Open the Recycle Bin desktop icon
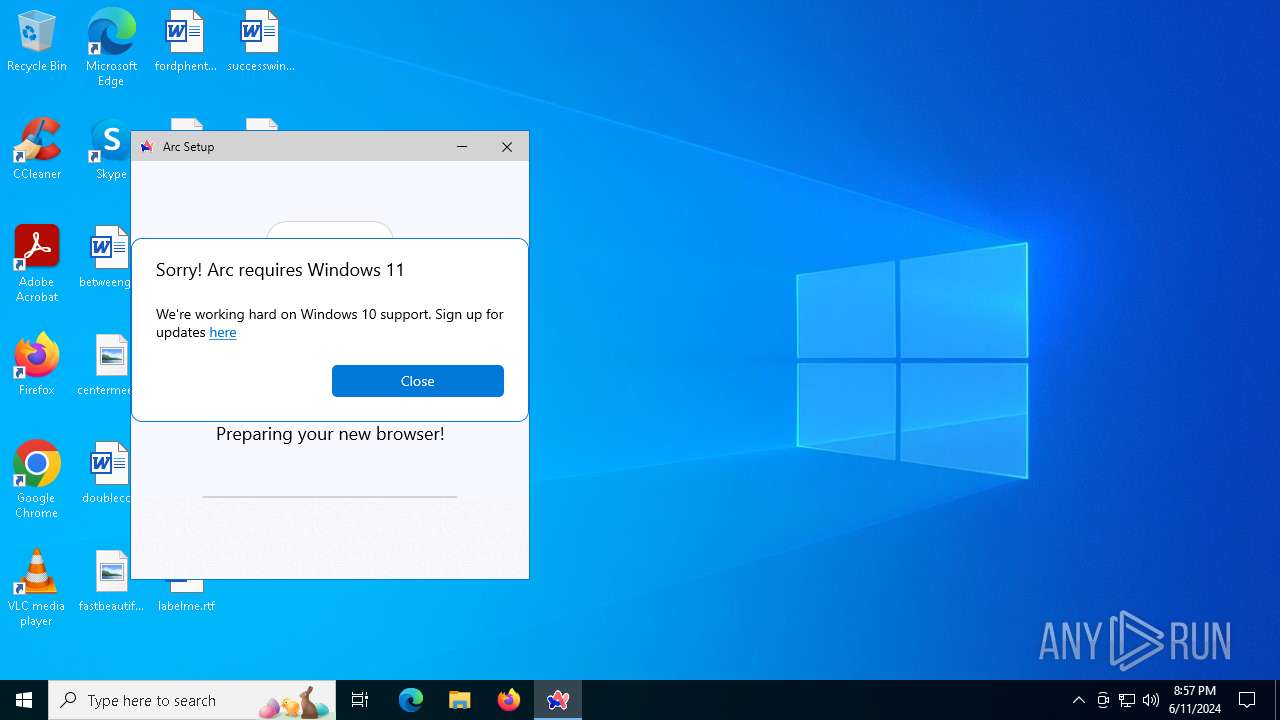Viewport: 1280px width, 720px height. 37,42
